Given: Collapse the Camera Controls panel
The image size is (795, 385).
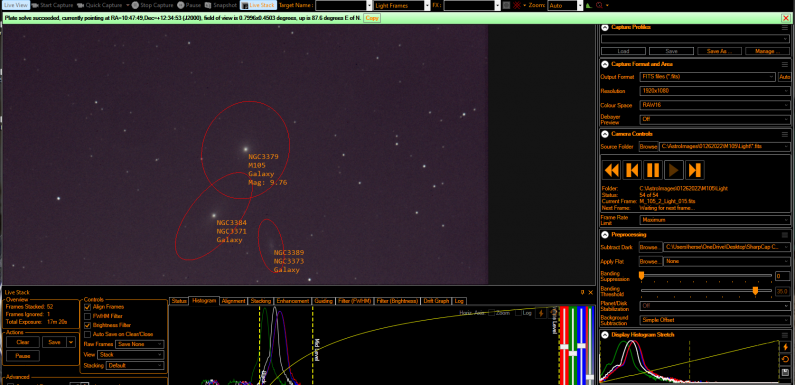Looking at the screenshot, I should 605,134.
